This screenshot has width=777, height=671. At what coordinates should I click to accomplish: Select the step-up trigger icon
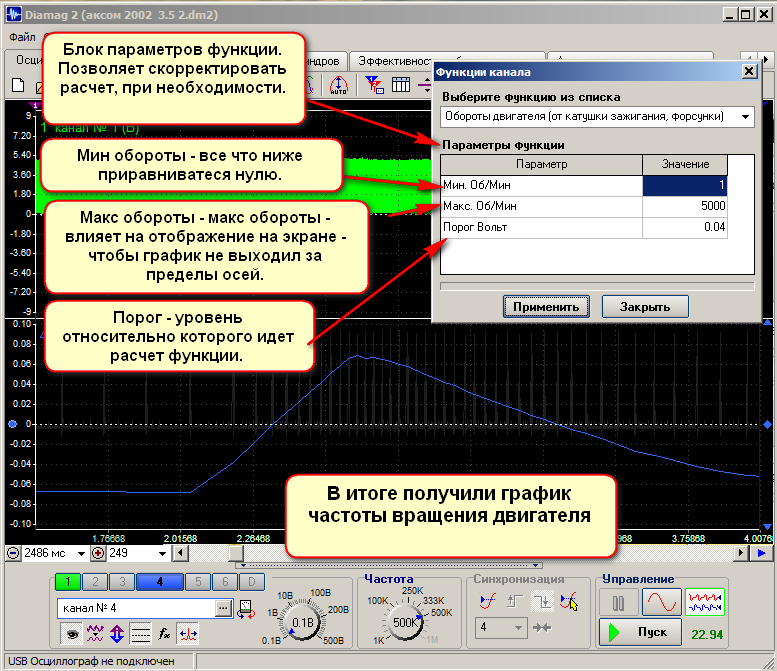(515, 601)
